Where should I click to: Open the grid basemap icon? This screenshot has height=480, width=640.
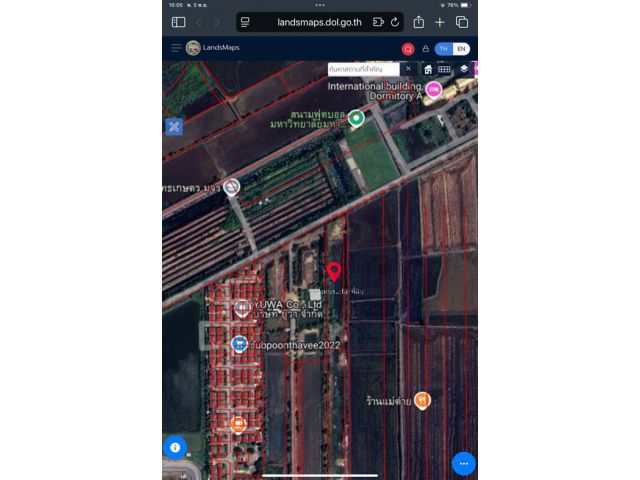(445, 69)
